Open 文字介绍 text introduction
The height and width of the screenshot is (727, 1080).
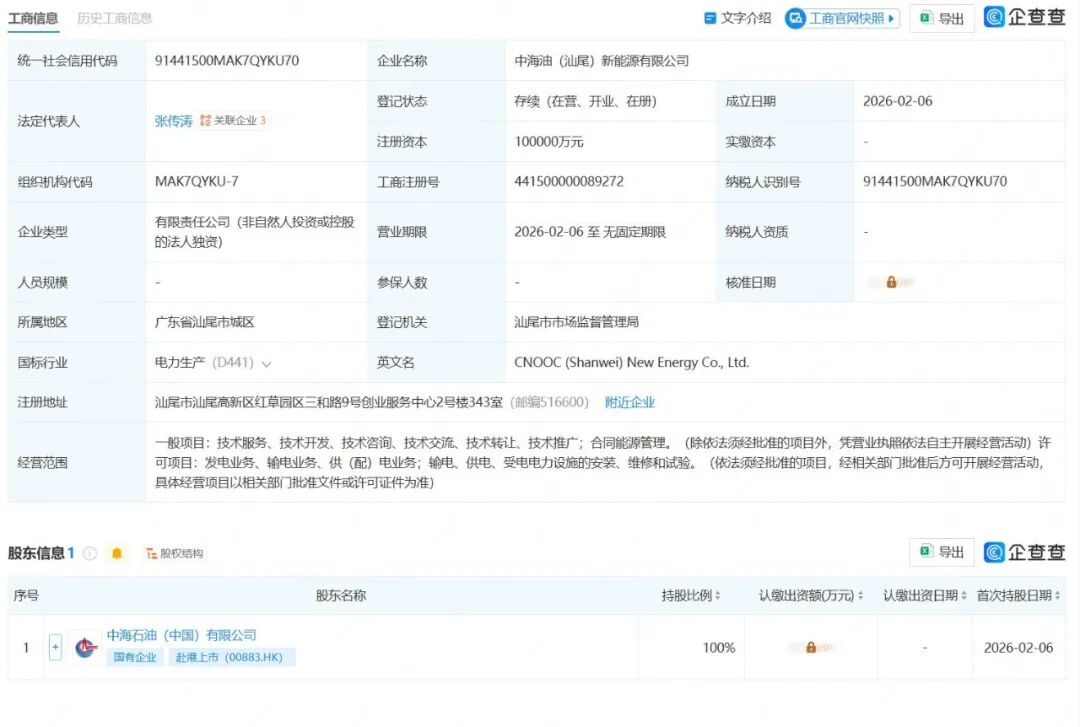click(x=738, y=19)
